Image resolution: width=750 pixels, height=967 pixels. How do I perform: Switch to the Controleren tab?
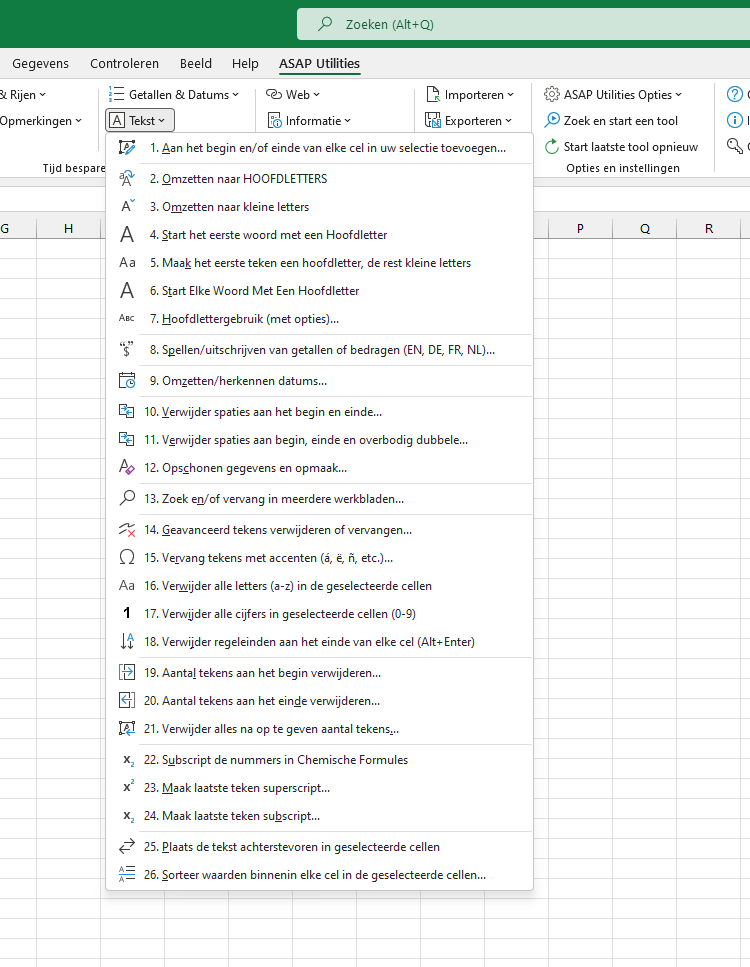(x=125, y=64)
